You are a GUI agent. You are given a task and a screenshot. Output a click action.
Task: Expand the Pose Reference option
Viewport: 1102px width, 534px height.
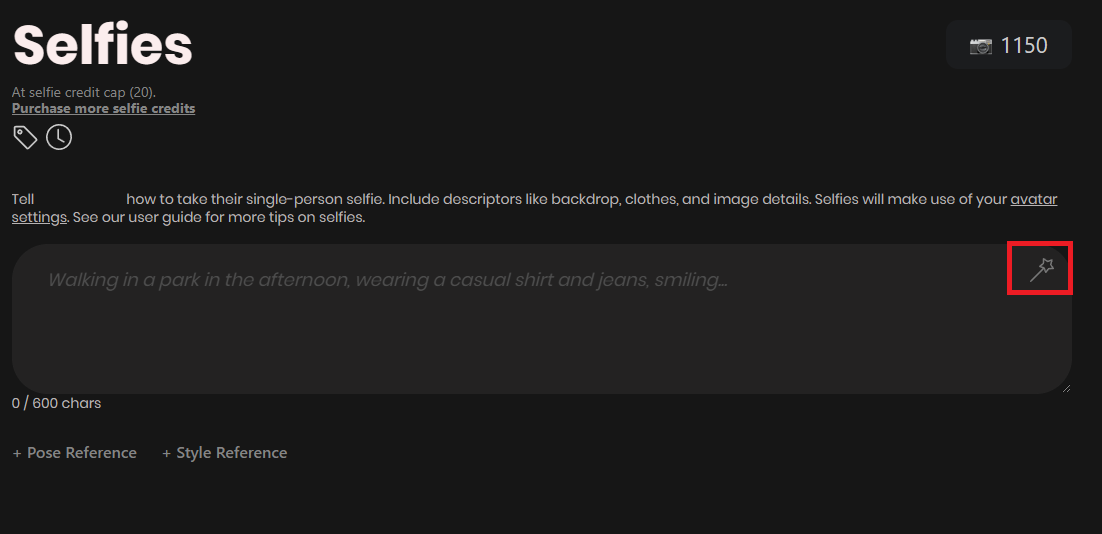(x=74, y=453)
